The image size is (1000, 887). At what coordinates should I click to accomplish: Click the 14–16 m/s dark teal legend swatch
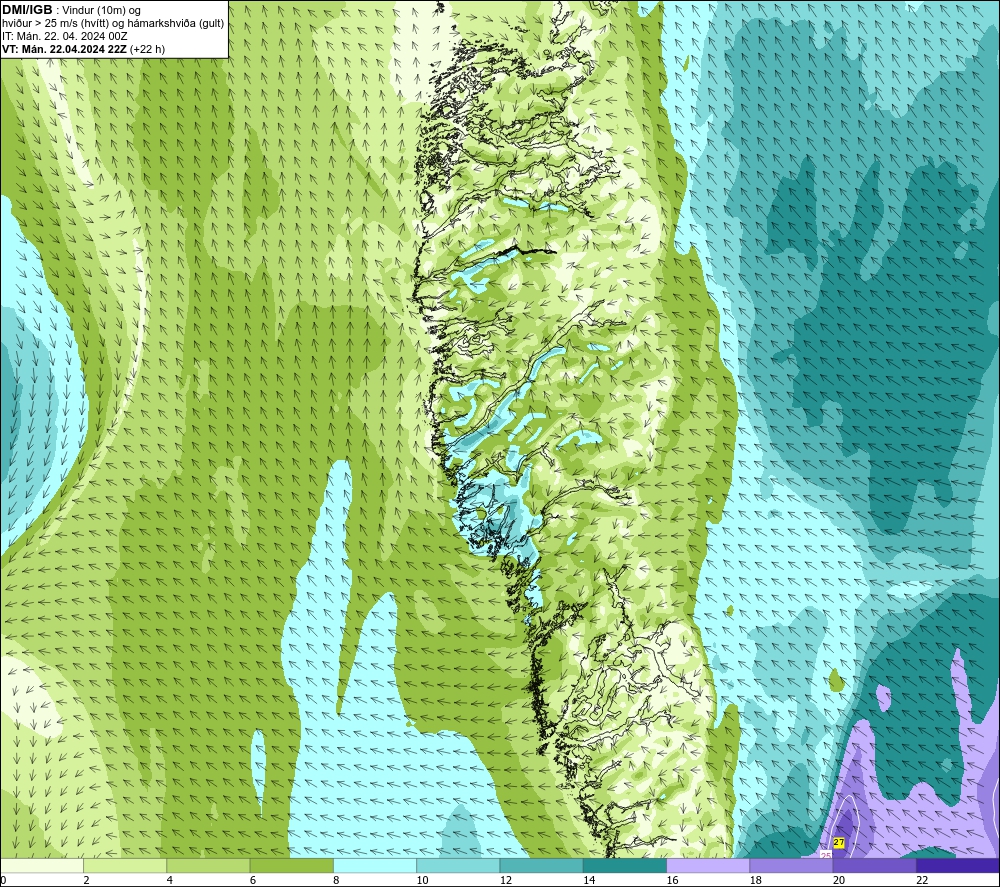[x=625, y=865]
